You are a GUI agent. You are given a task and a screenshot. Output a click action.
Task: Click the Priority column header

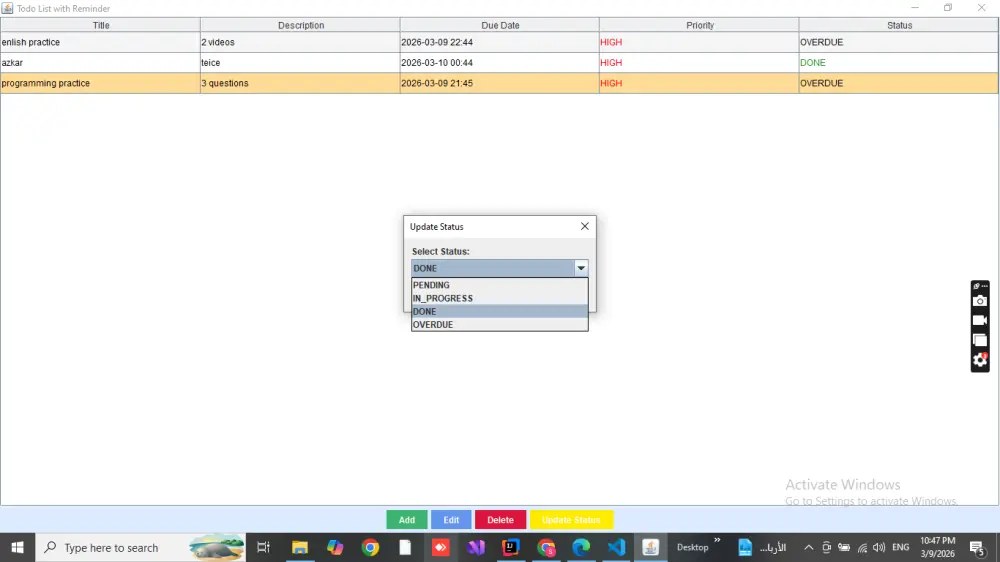click(x=700, y=26)
